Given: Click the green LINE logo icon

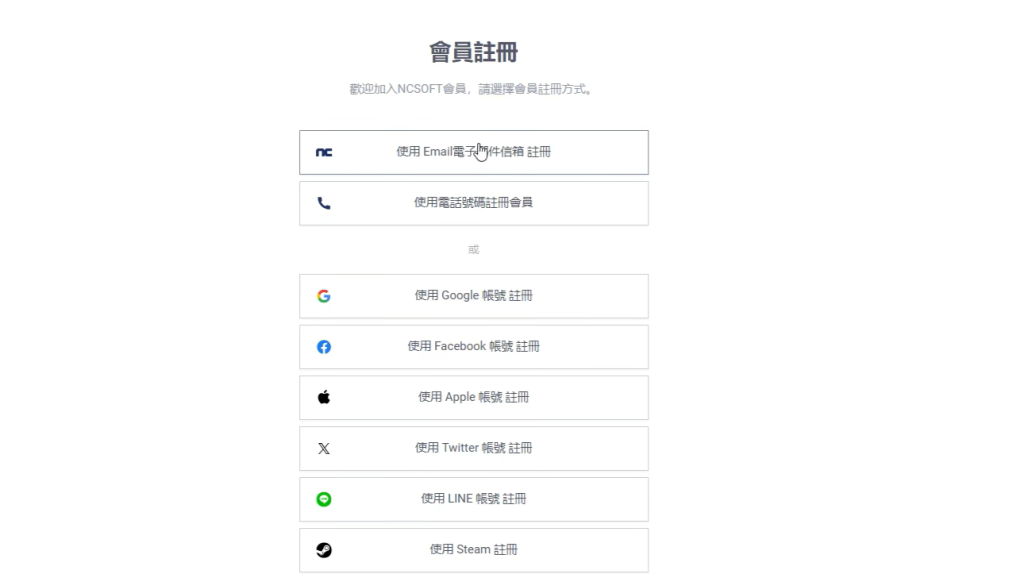Looking at the screenshot, I should (x=324, y=499).
